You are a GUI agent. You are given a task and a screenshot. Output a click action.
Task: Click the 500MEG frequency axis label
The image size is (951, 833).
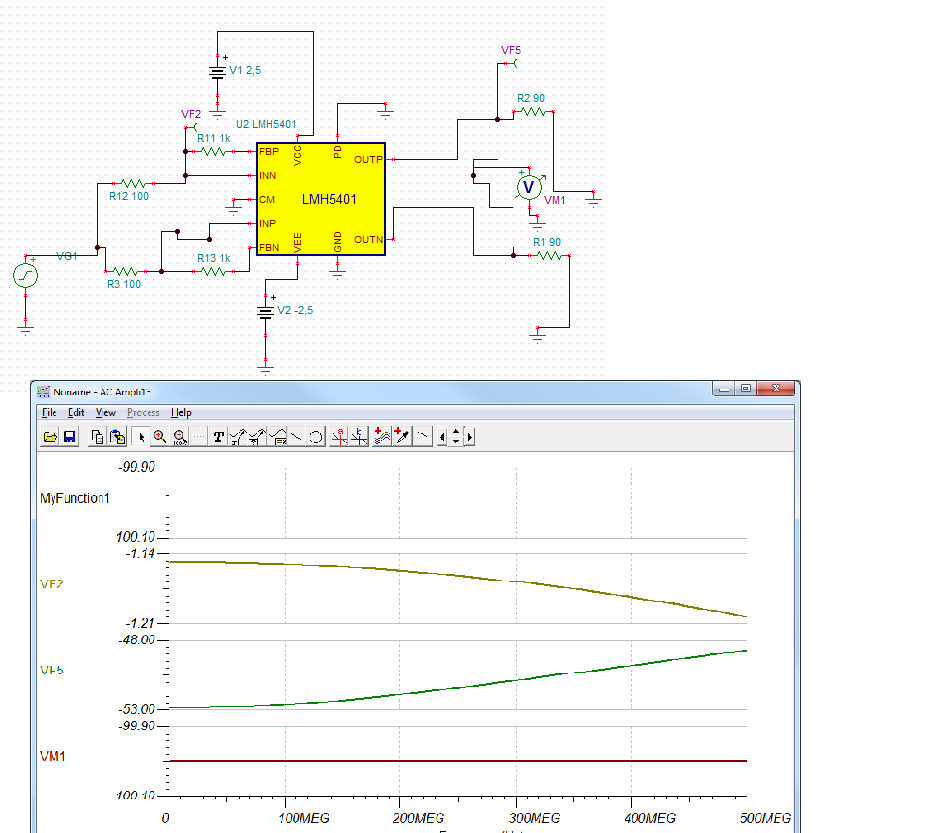pos(765,818)
